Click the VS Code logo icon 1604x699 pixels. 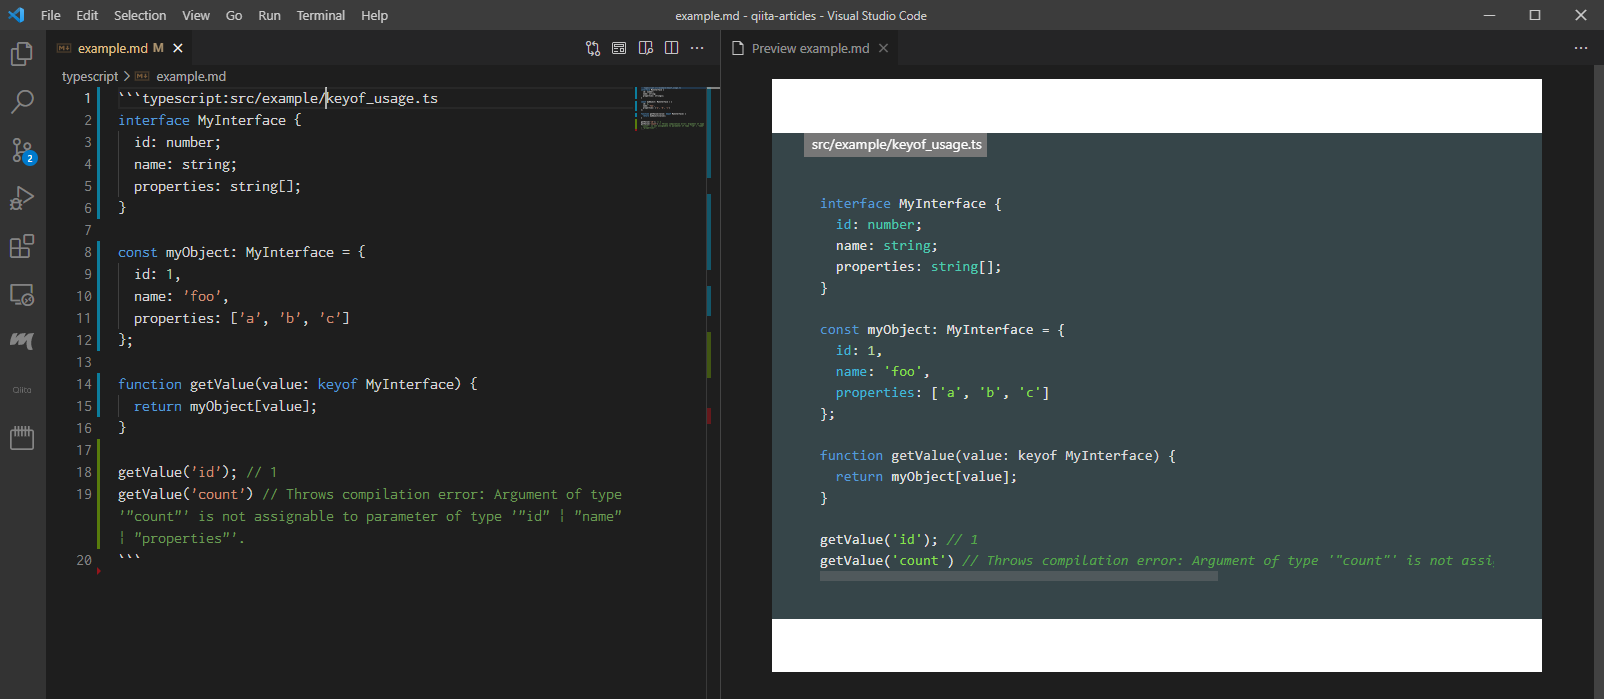pos(16,15)
